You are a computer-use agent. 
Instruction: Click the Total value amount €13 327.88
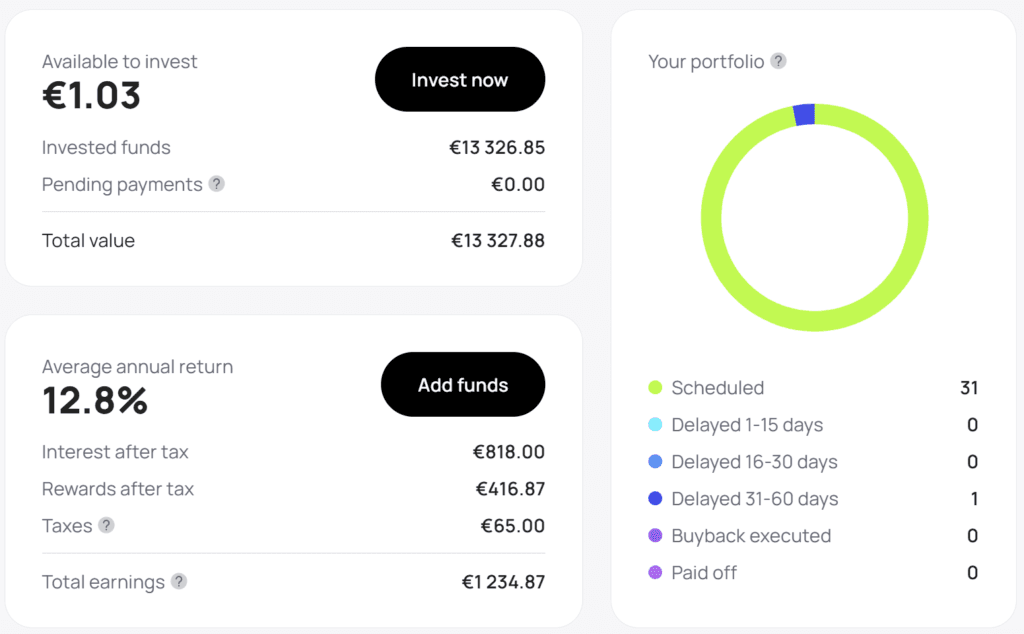[498, 240]
